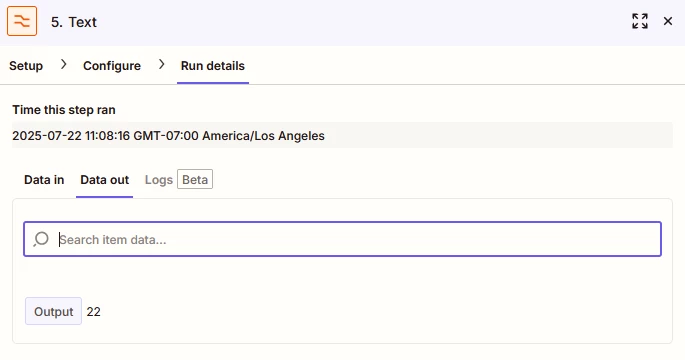The height and width of the screenshot is (360, 685).
Task: Click the chevron after Setup
Action: [x=64, y=65]
